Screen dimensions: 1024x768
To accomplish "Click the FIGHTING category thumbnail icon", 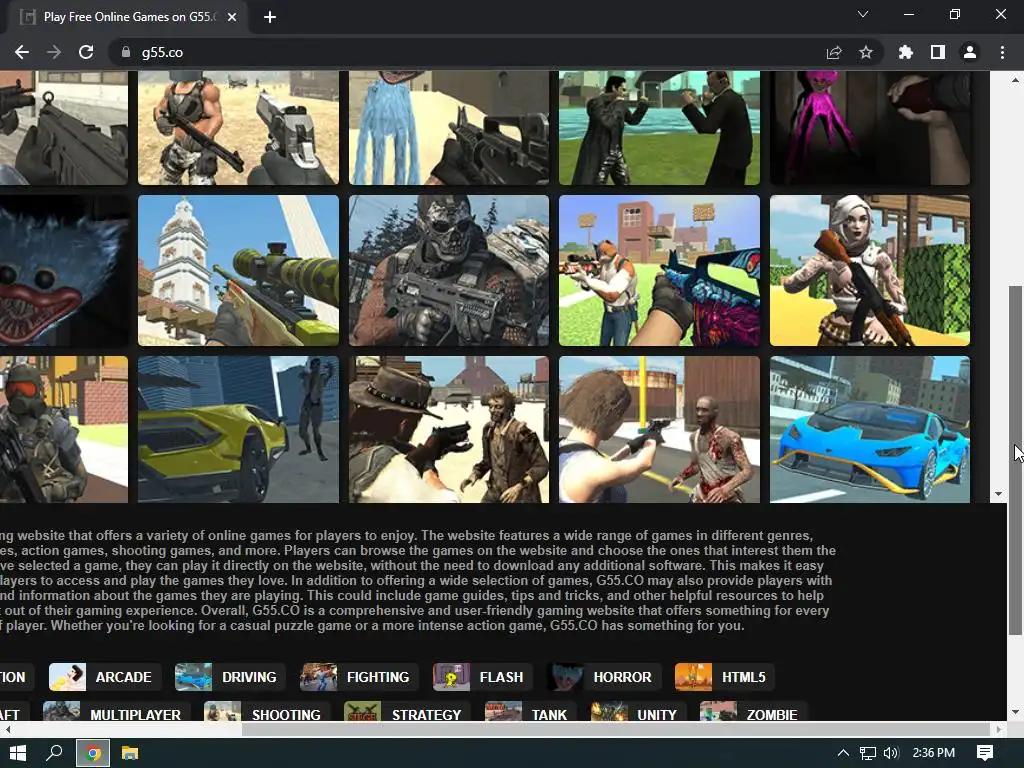I will point(319,677).
